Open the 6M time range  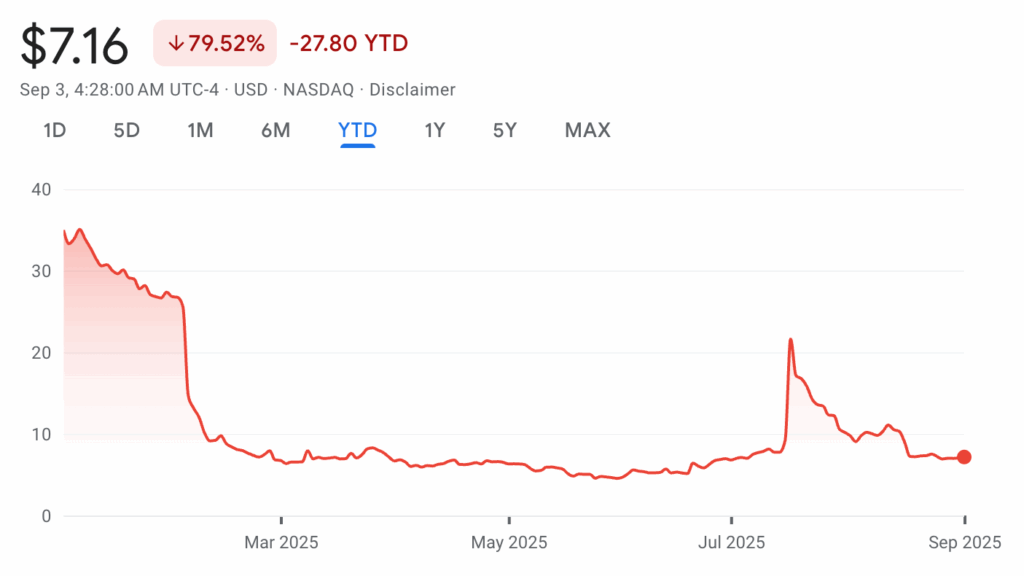(x=275, y=130)
